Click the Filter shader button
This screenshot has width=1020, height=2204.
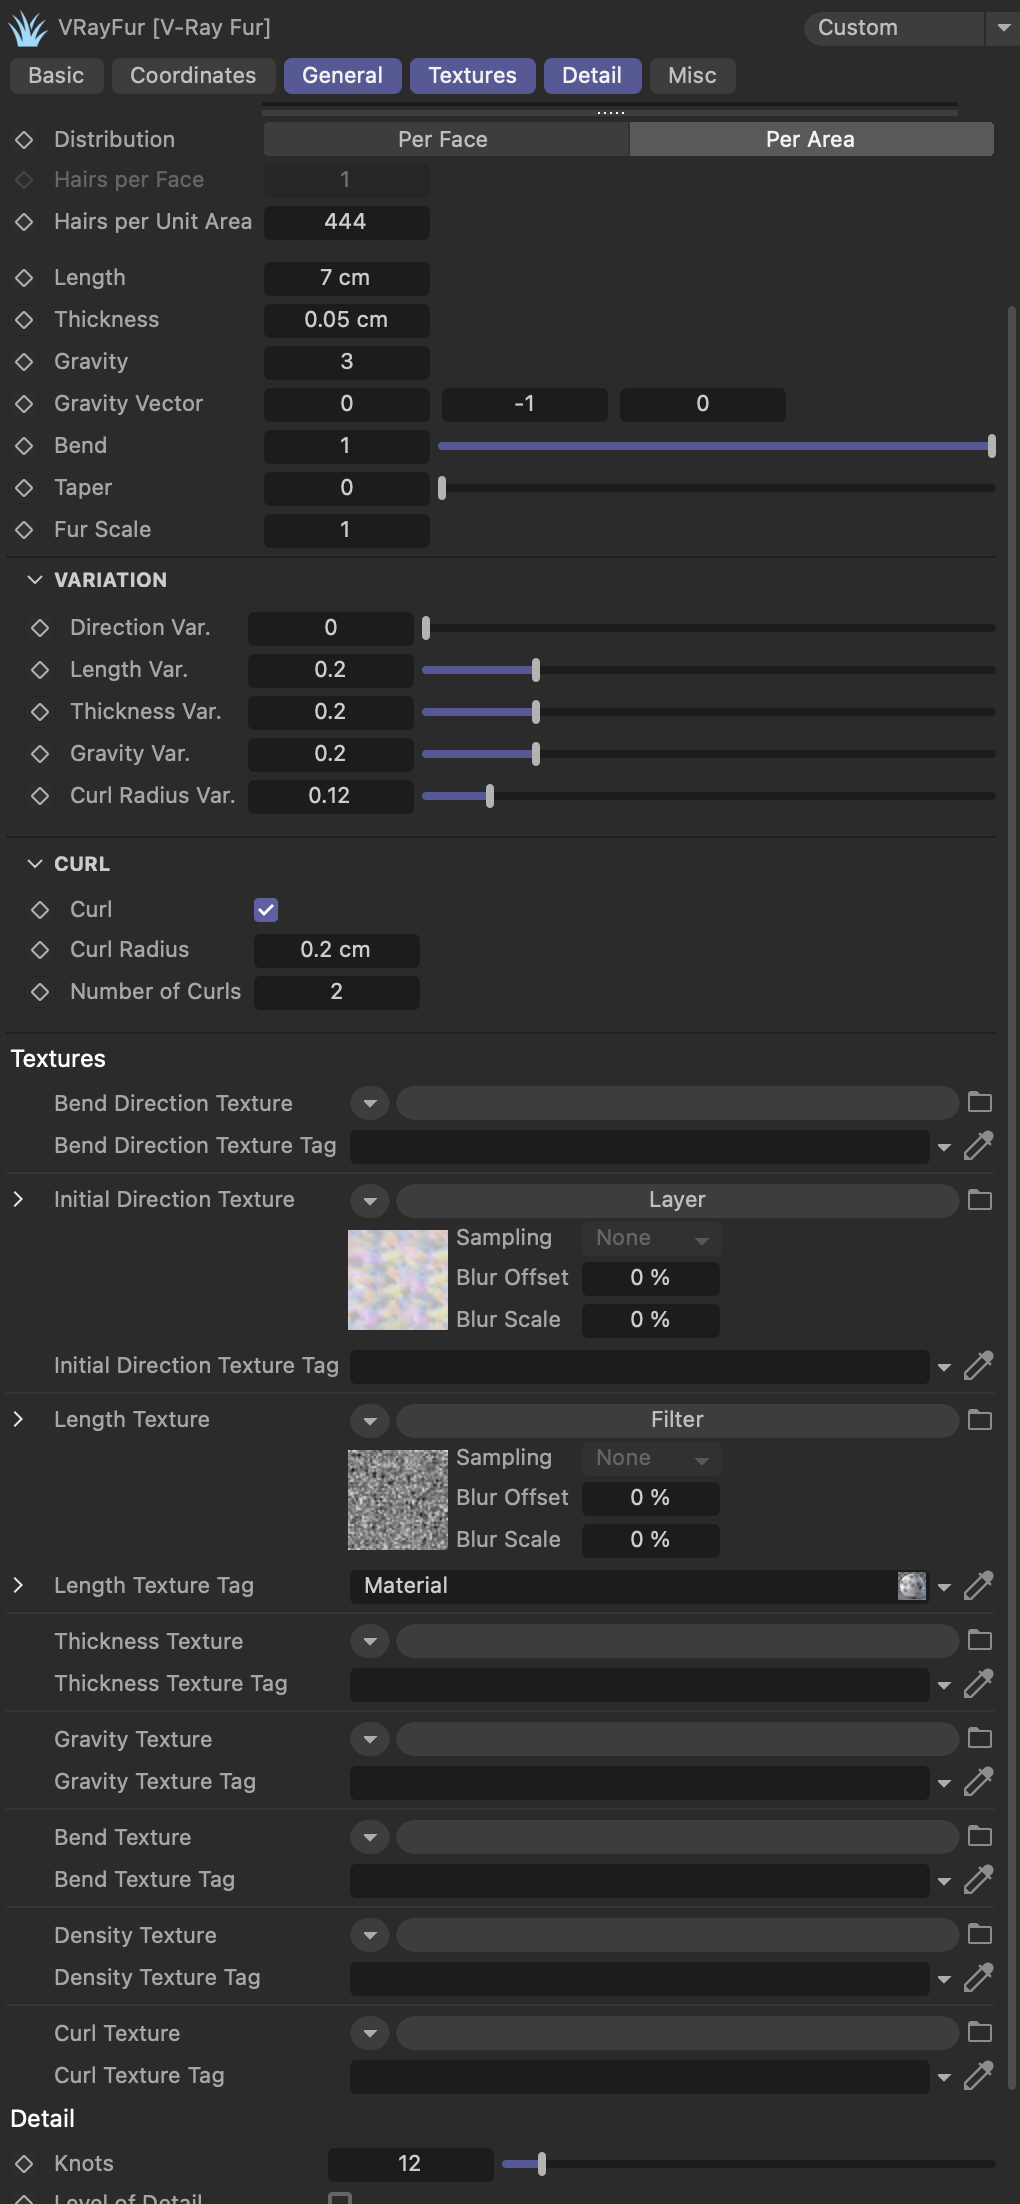[x=677, y=1419]
